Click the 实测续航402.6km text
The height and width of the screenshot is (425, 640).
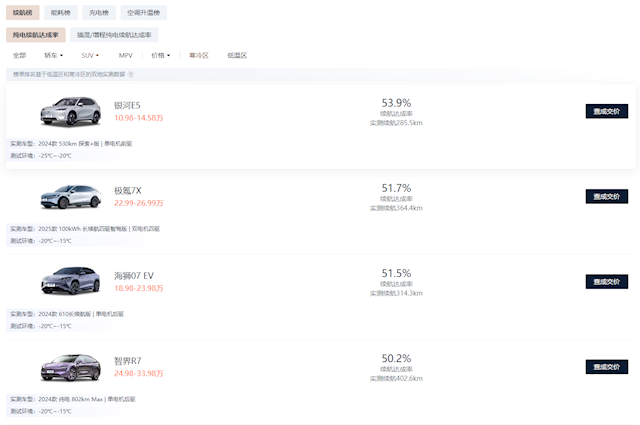(396, 378)
